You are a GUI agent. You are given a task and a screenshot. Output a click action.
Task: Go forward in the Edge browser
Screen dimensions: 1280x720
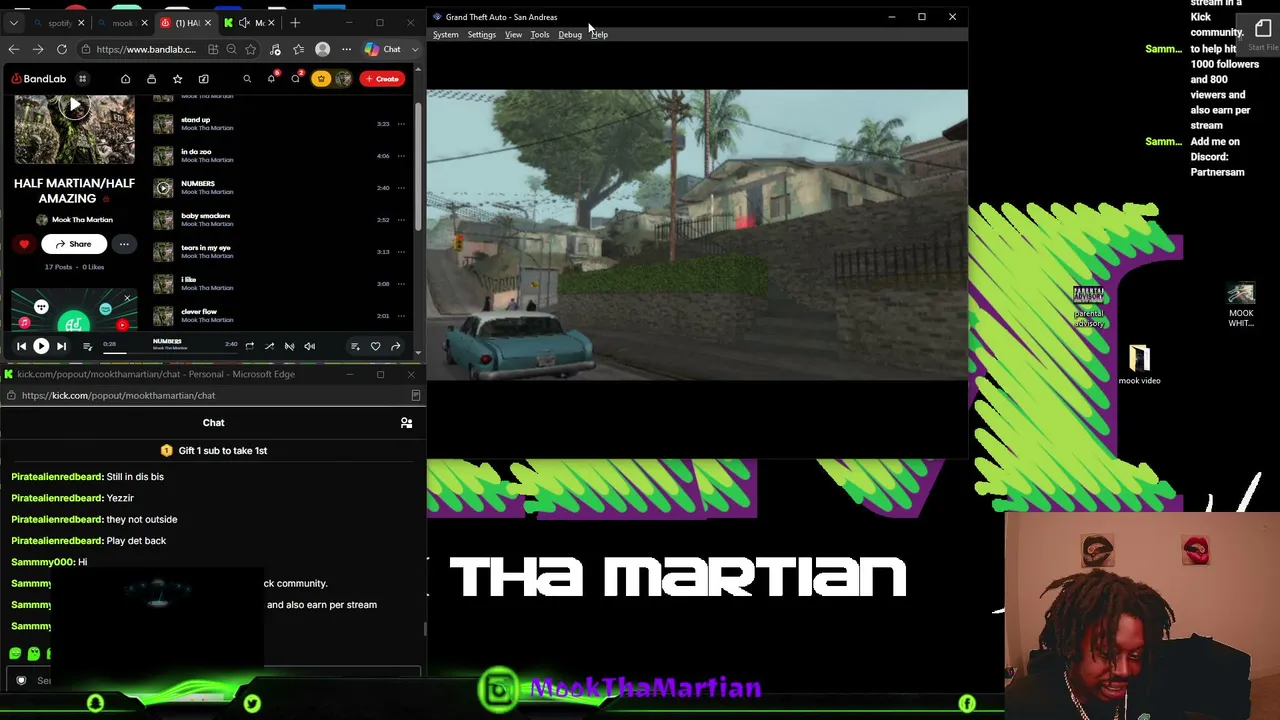click(x=38, y=49)
